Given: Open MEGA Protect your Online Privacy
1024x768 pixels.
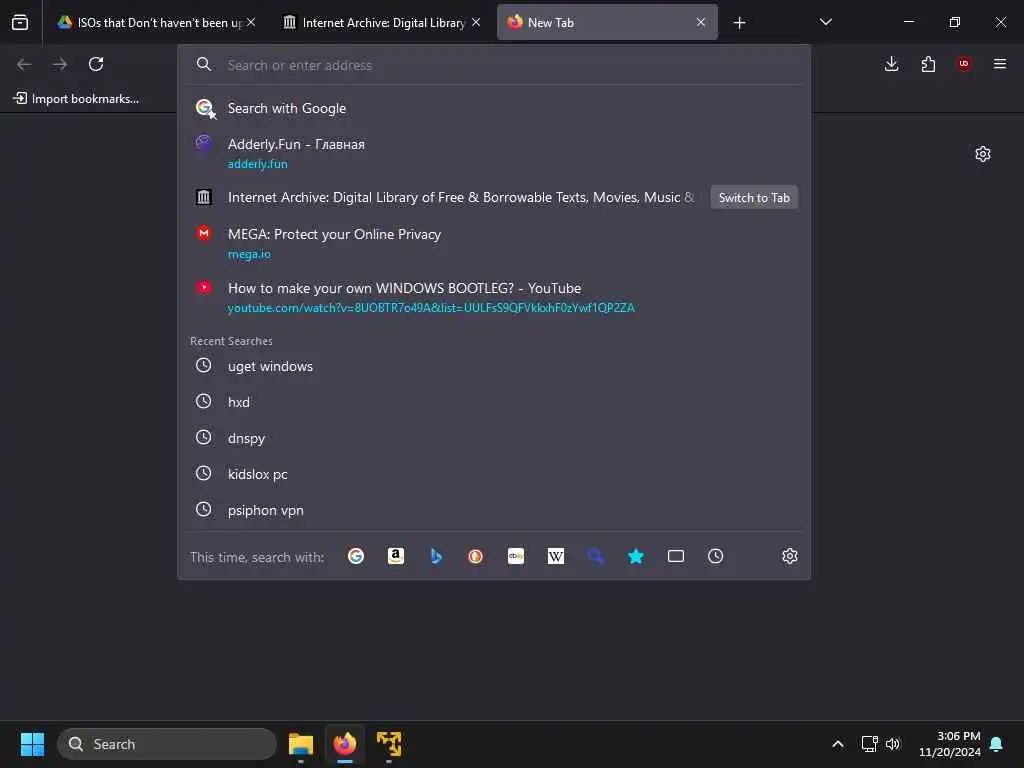Looking at the screenshot, I should pos(494,243).
